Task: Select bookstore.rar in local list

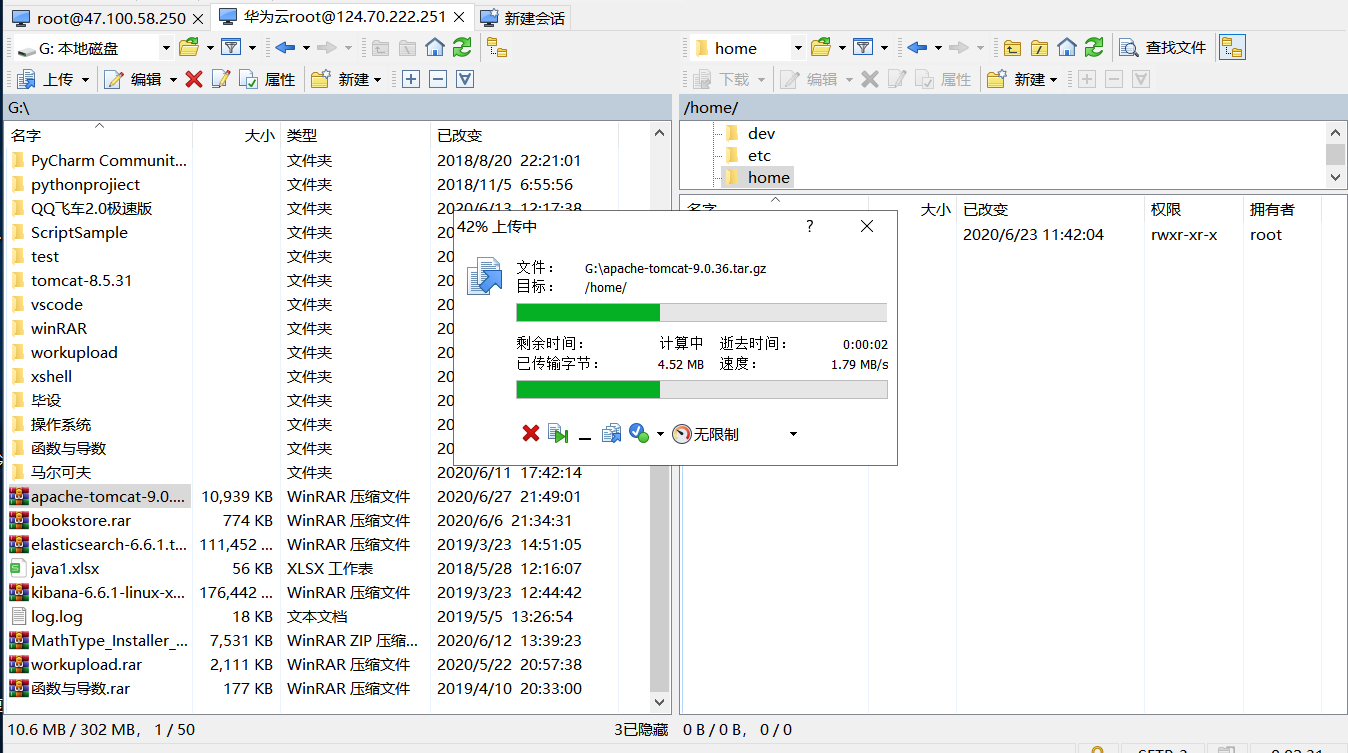Action: tap(81, 520)
